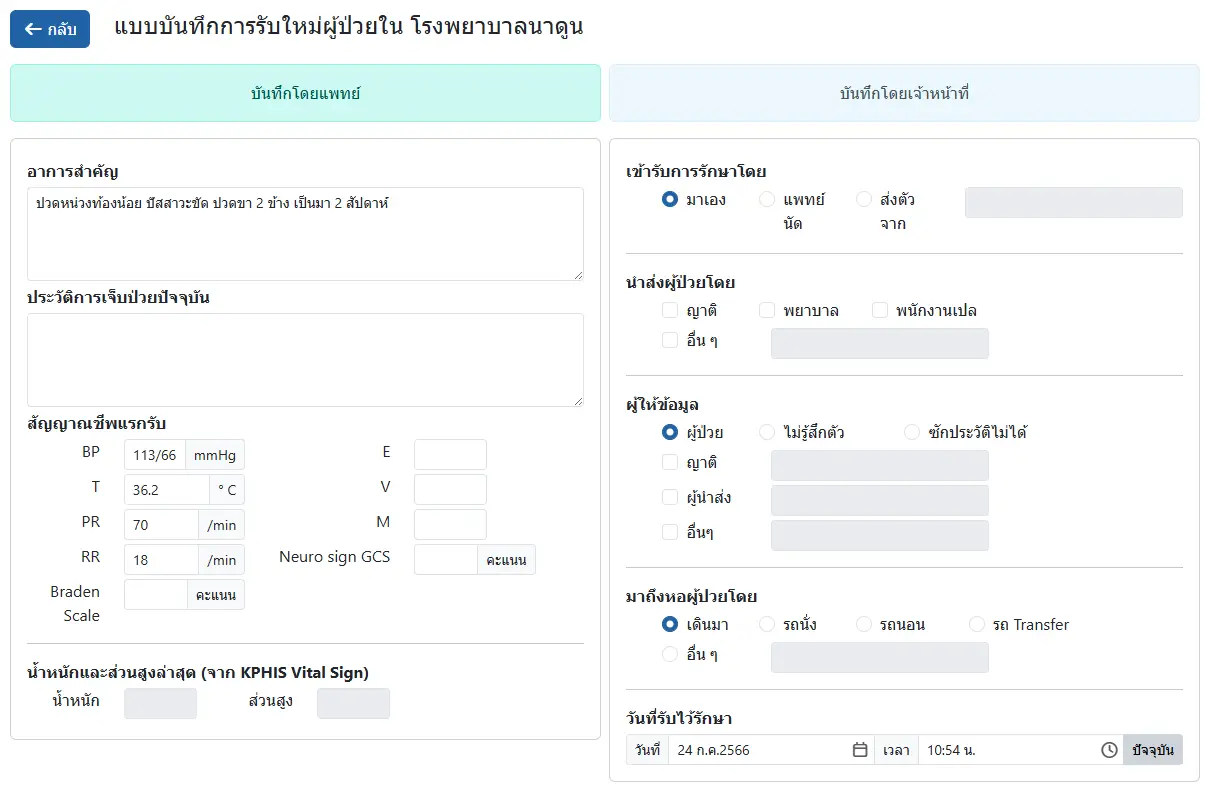Select the ซักประวัติไม่ได้ radio button
Screen dimensions: 1210x787
[911, 433]
